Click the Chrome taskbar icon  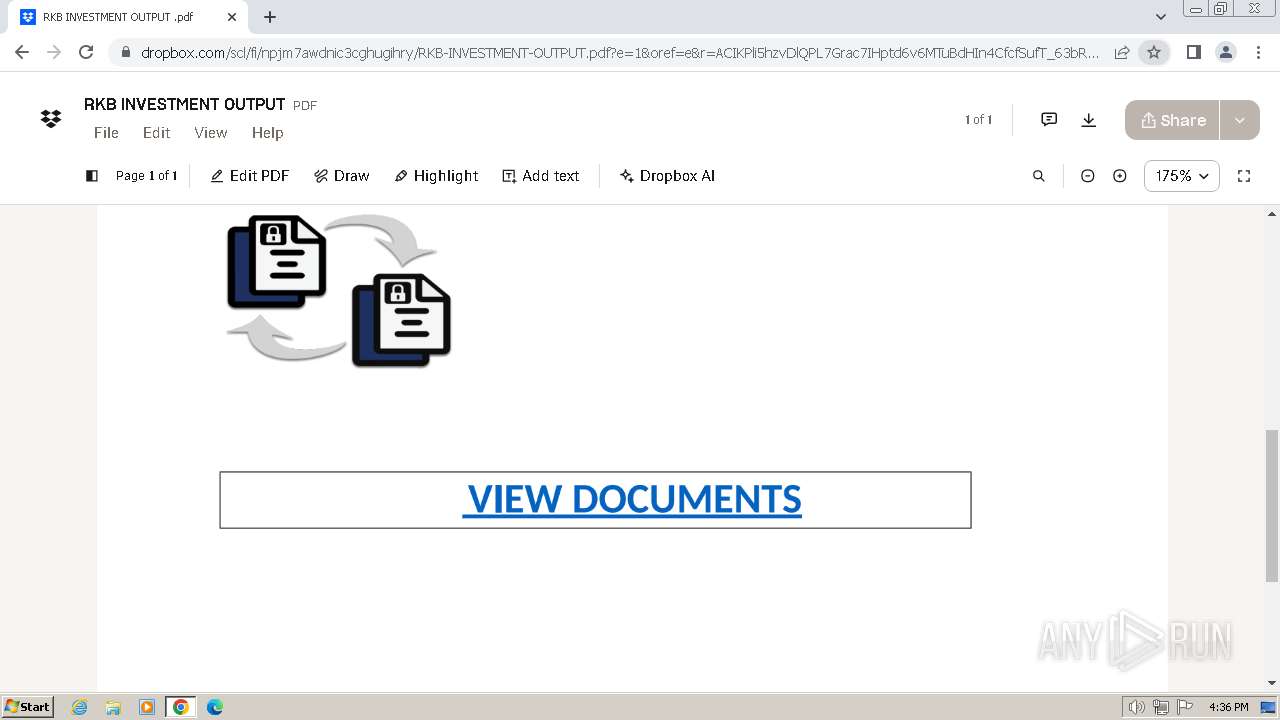click(181, 707)
